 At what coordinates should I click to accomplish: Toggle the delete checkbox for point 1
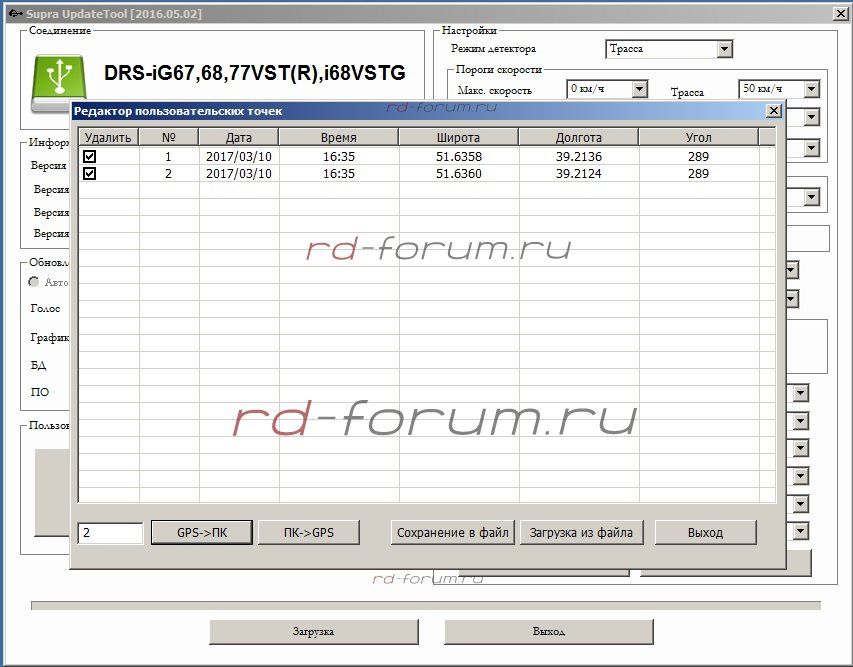click(x=90, y=157)
